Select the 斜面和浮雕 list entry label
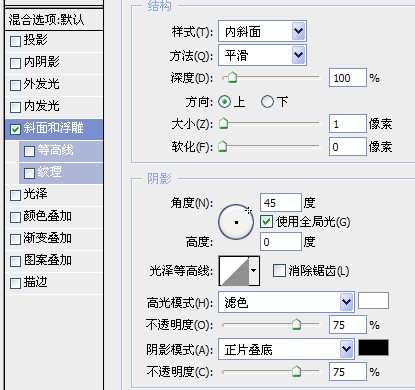 pyautogui.click(x=53, y=128)
